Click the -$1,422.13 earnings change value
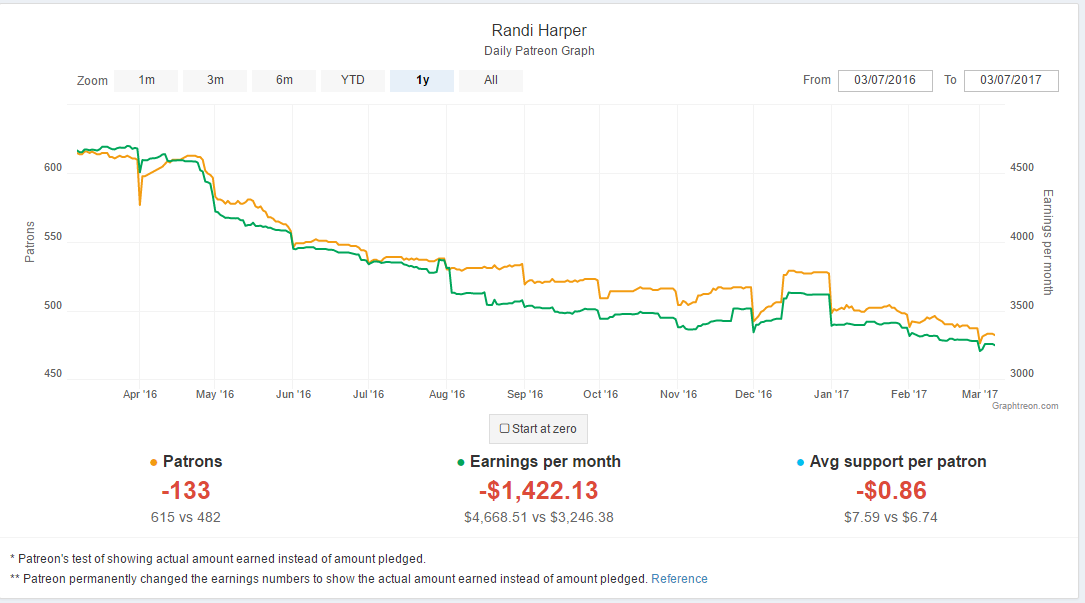The height and width of the screenshot is (603, 1085). [538, 491]
